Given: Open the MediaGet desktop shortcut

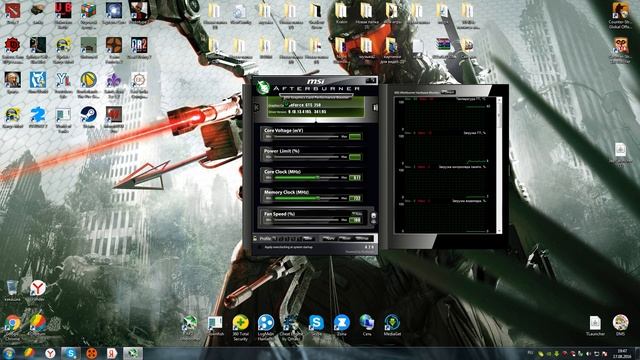Looking at the screenshot, I should 392,322.
